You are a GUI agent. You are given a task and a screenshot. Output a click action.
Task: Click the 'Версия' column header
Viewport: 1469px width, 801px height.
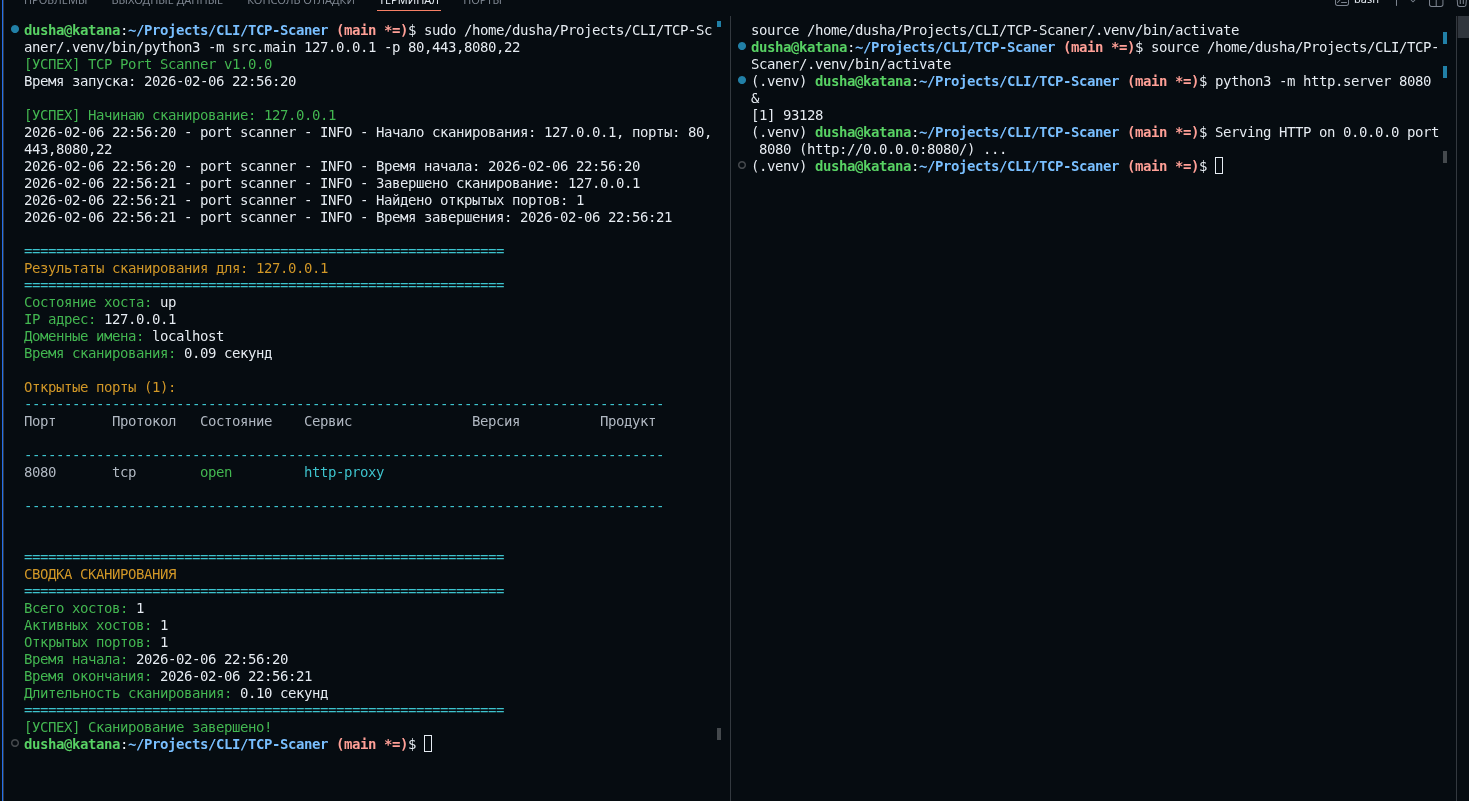[x=496, y=421]
